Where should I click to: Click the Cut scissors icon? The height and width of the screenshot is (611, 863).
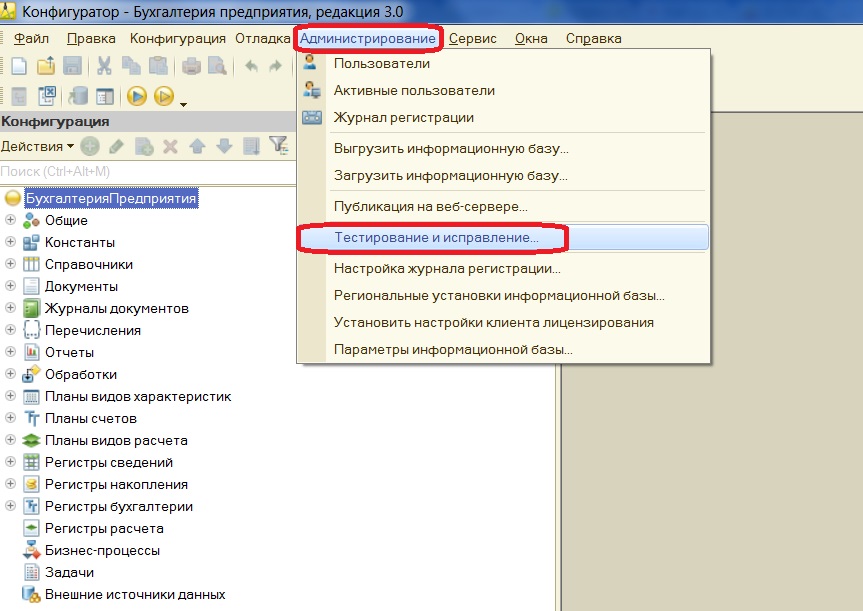tap(104, 66)
